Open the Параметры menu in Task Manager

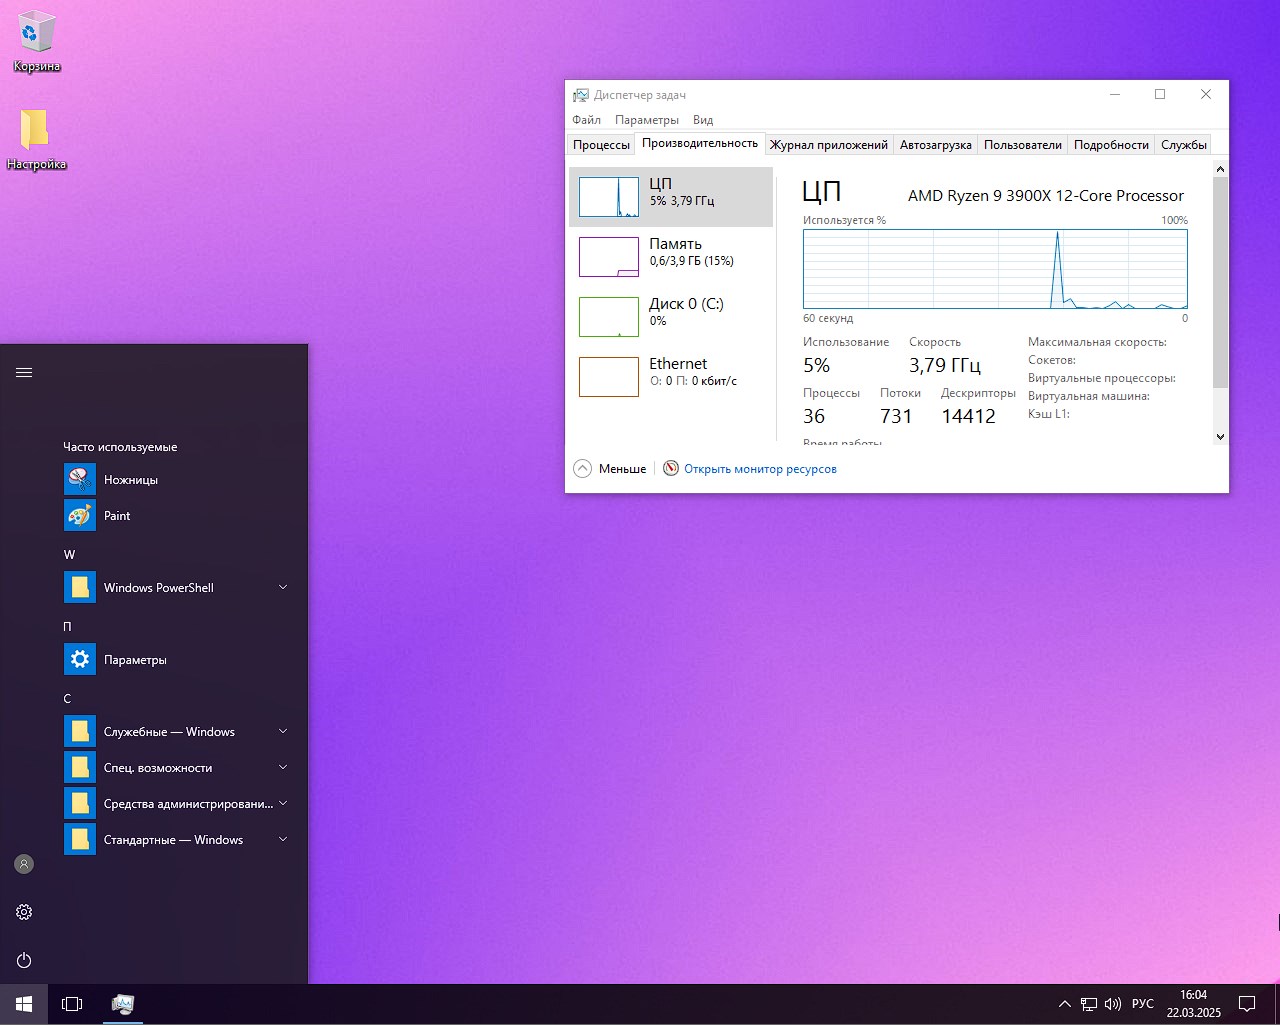(x=647, y=120)
